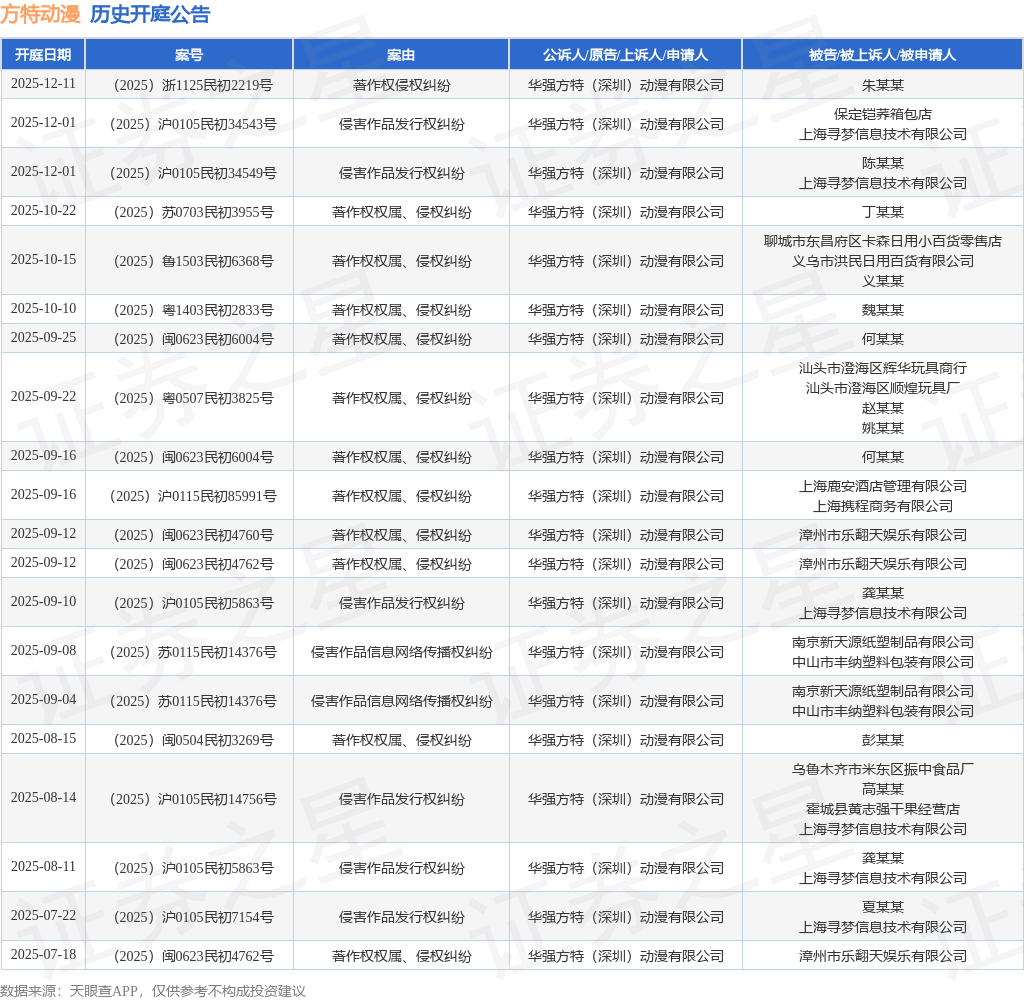Click defendant 高某某
Image resolution: width=1024 pixels, height=1000 pixels.
[882, 789]
